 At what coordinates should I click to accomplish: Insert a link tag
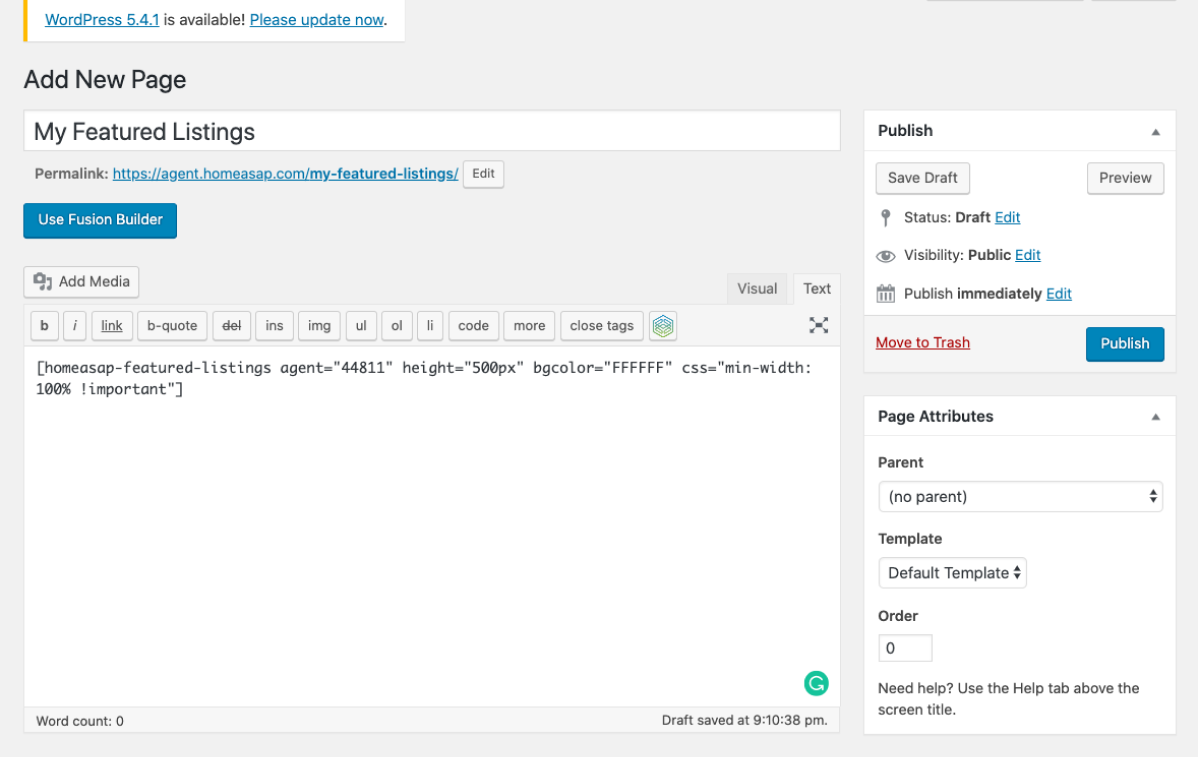112,325
